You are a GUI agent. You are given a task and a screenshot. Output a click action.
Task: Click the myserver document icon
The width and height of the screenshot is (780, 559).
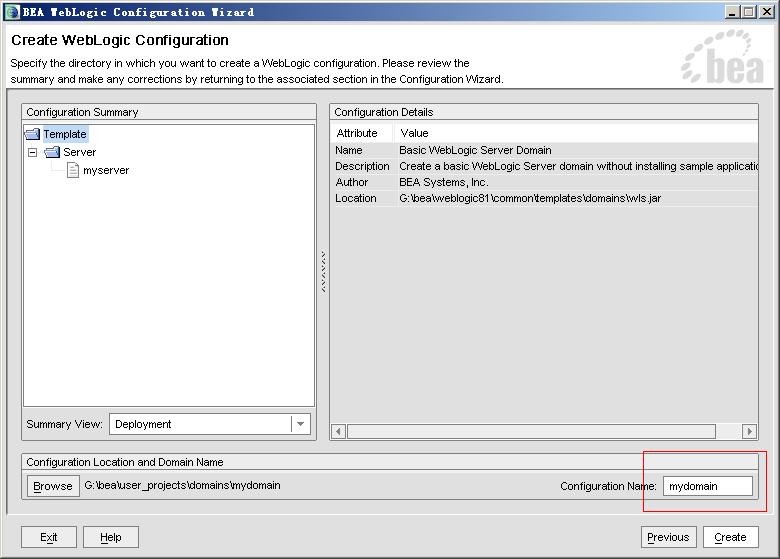pos(73,170)
